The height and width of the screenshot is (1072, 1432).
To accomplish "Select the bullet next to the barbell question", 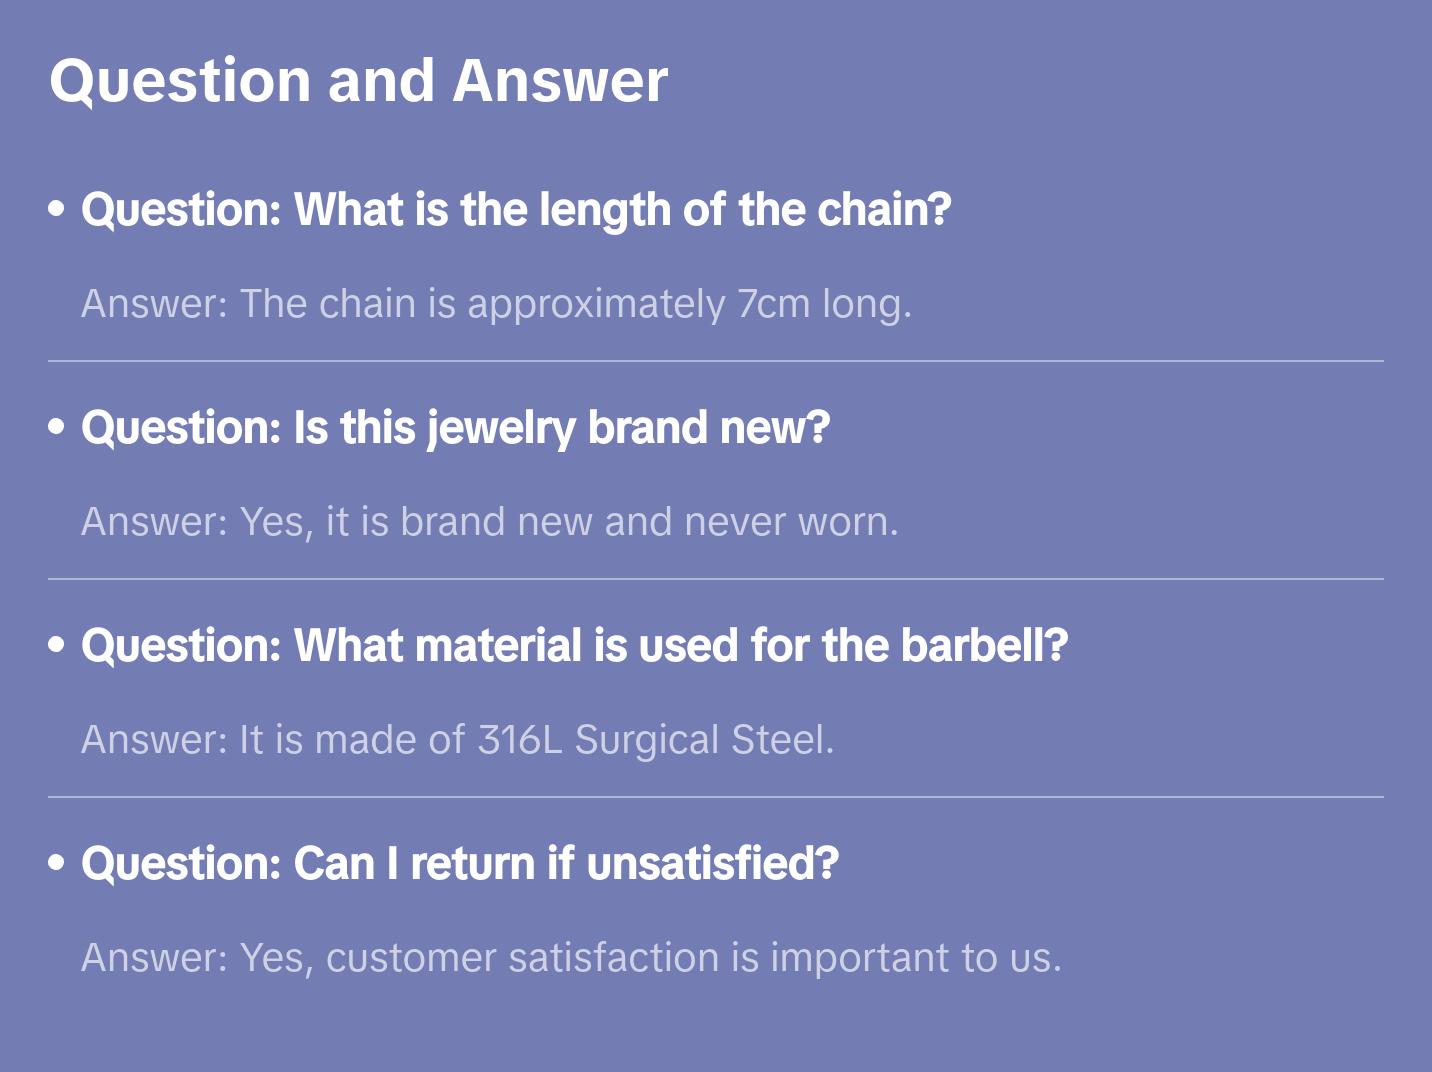I will [x=57, y=645].
